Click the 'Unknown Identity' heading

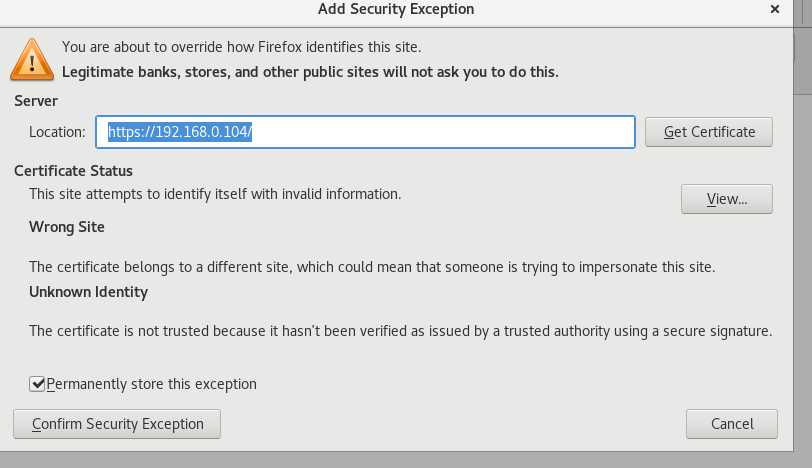coord(89,292)
